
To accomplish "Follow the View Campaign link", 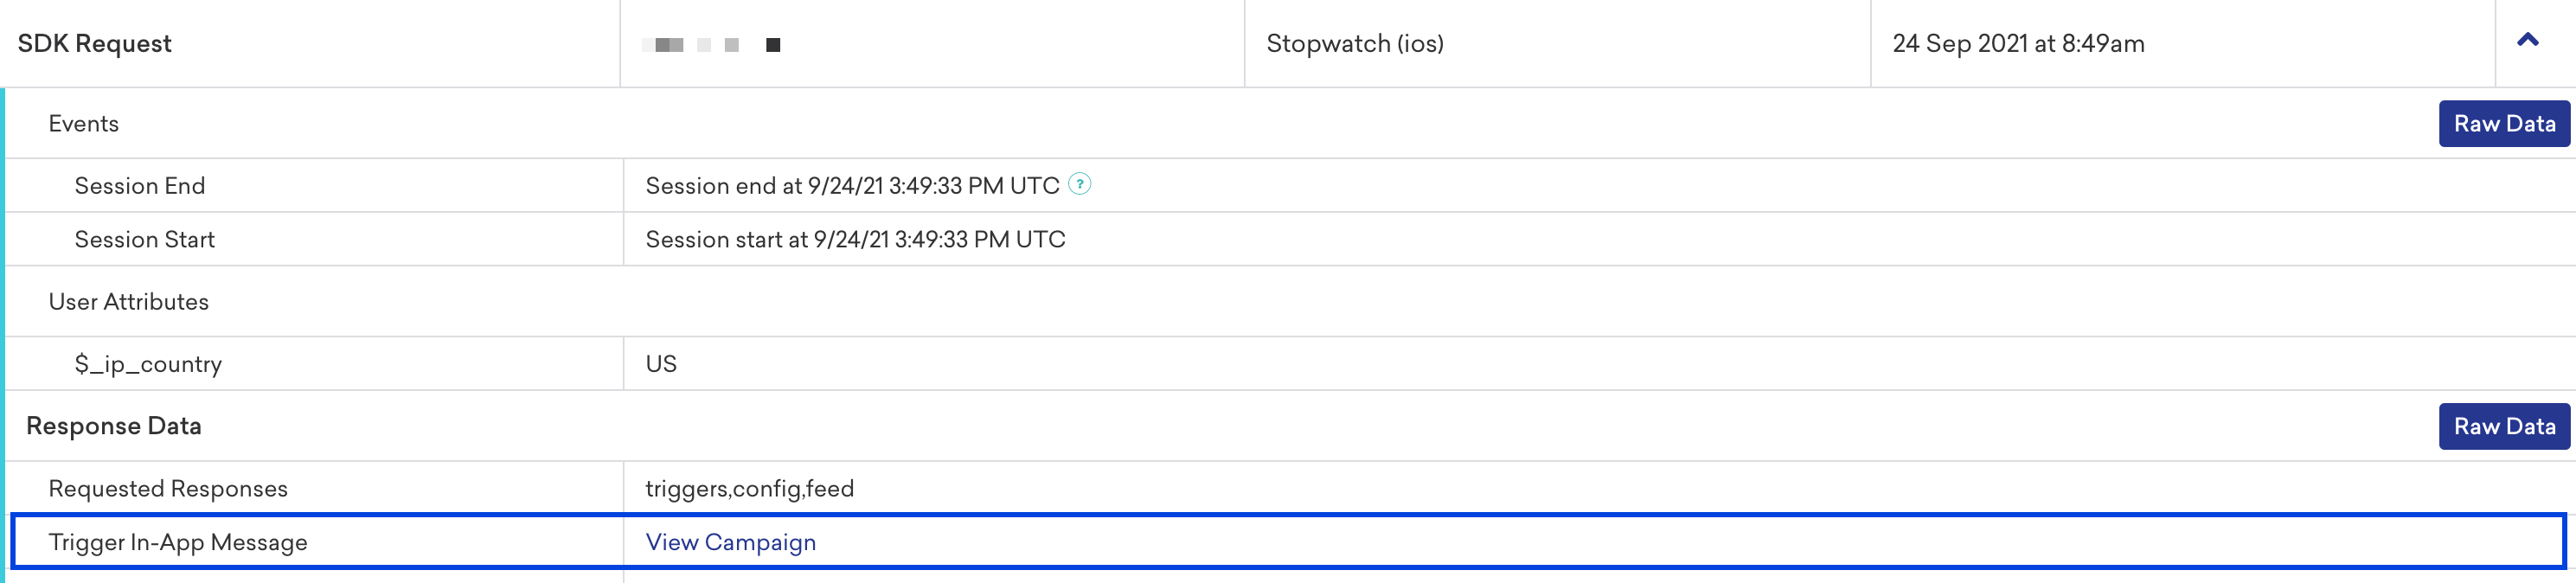I will point(730,542).
